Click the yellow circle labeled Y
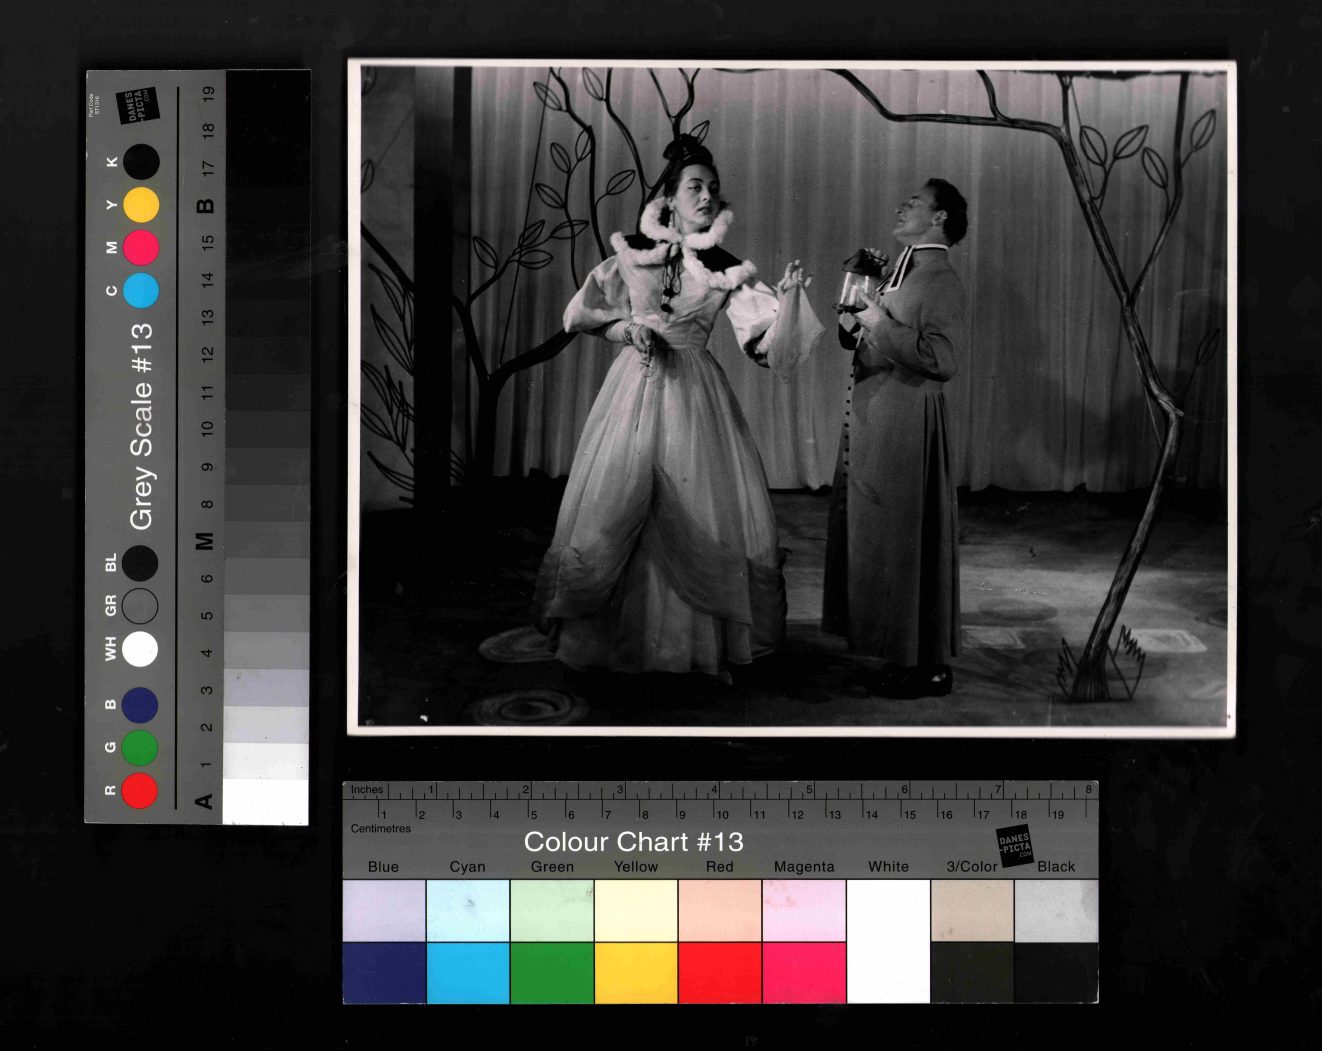Image resolution: width=1322 pixels, height=1051 pixels. pyautogui.click(x=141, y=205)
